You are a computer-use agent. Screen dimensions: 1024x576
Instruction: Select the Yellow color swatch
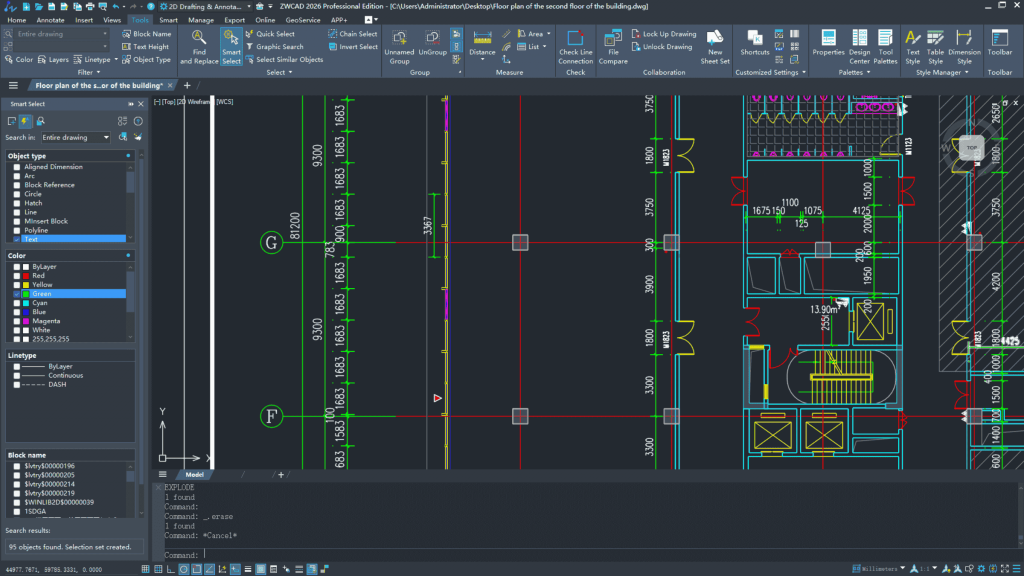tap(24, 284)
